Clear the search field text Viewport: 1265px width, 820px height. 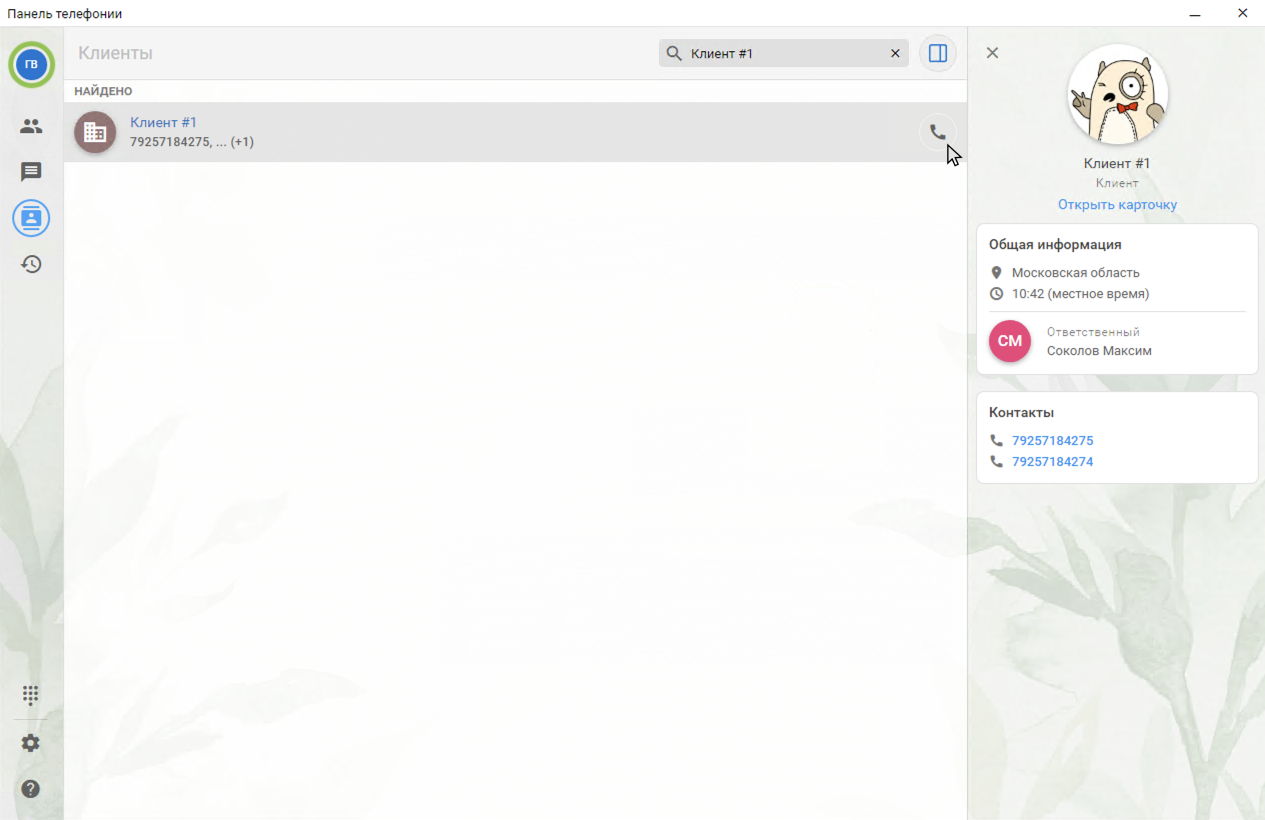pos(895,54)
